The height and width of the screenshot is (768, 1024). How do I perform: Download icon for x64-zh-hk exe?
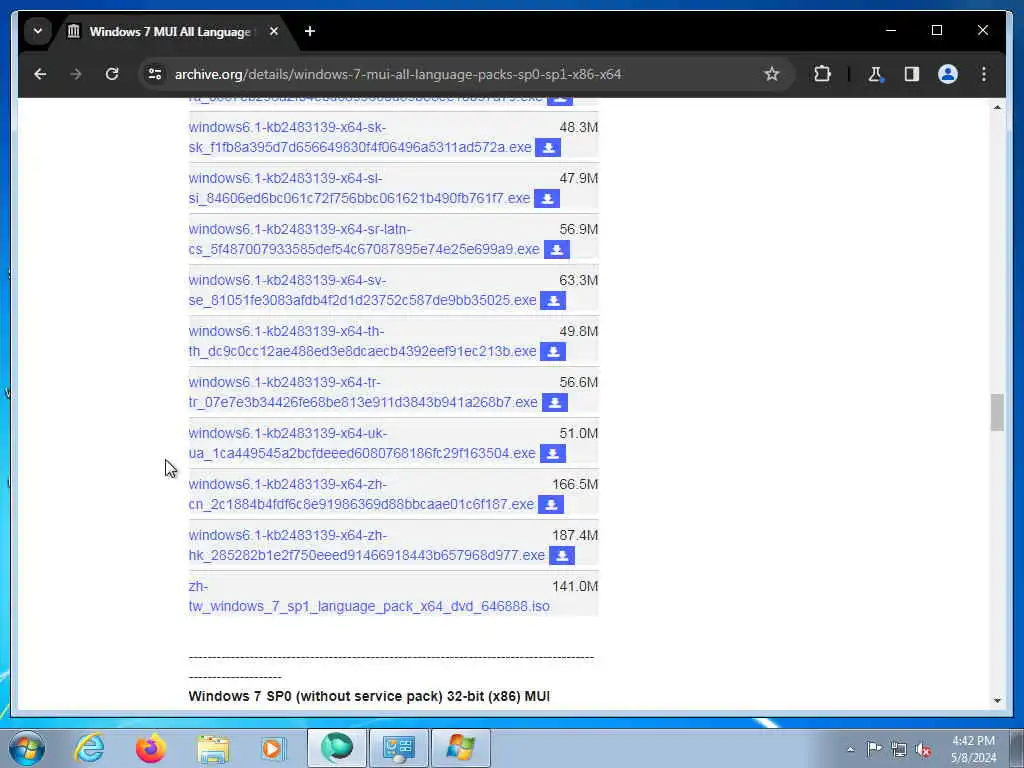click(562, 555)
